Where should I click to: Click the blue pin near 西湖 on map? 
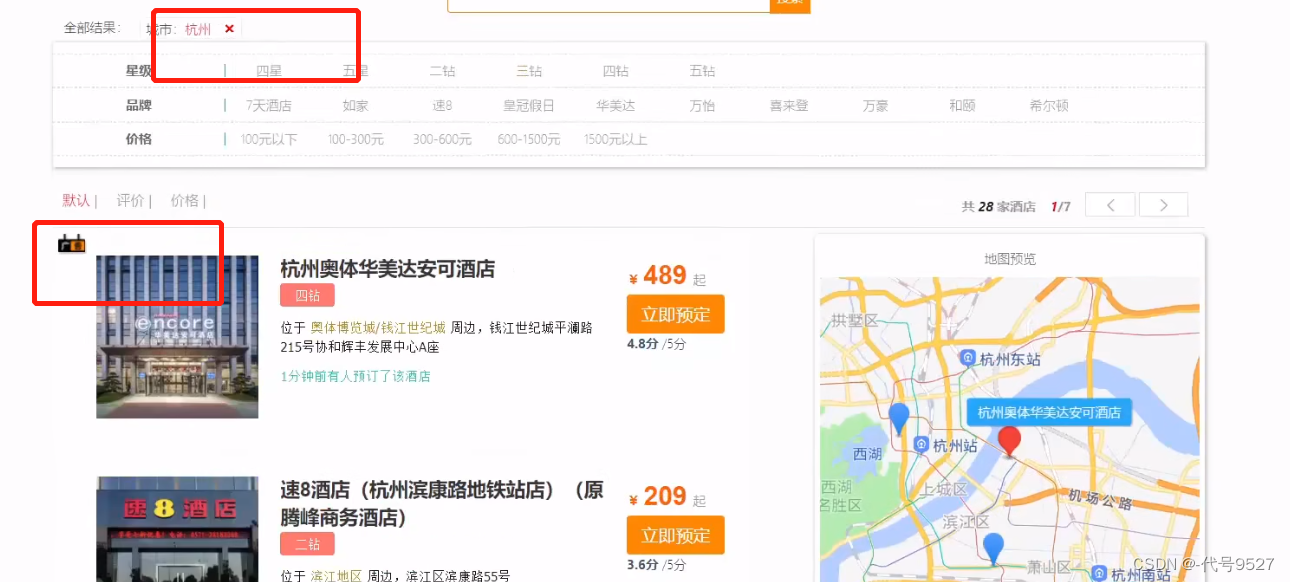899,417
